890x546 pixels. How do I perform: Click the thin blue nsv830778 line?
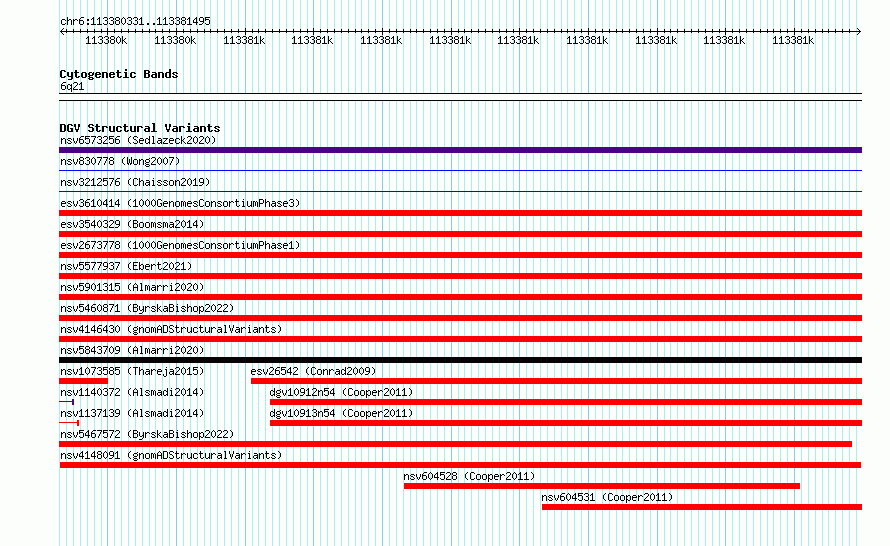point(460,170)
